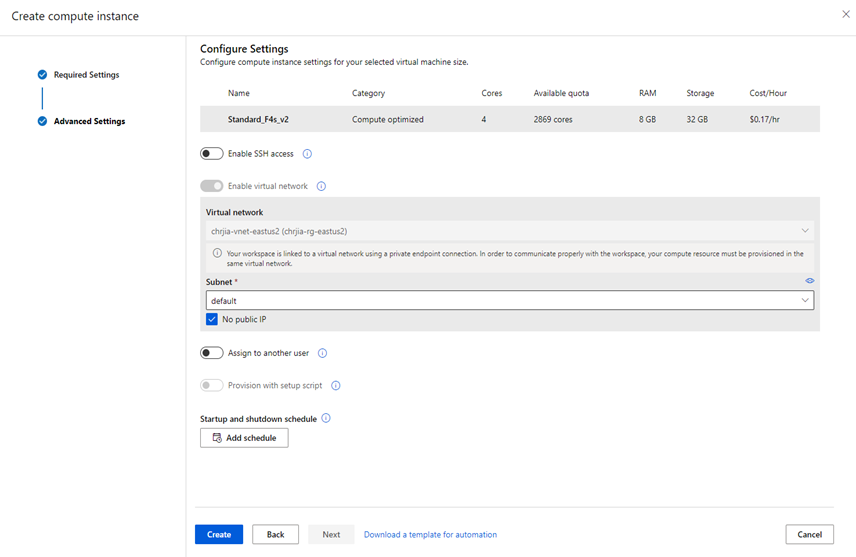856x557 pixels.
Task: Click the Storage column header
Action: pyautogui.click(x=700, y=93)
